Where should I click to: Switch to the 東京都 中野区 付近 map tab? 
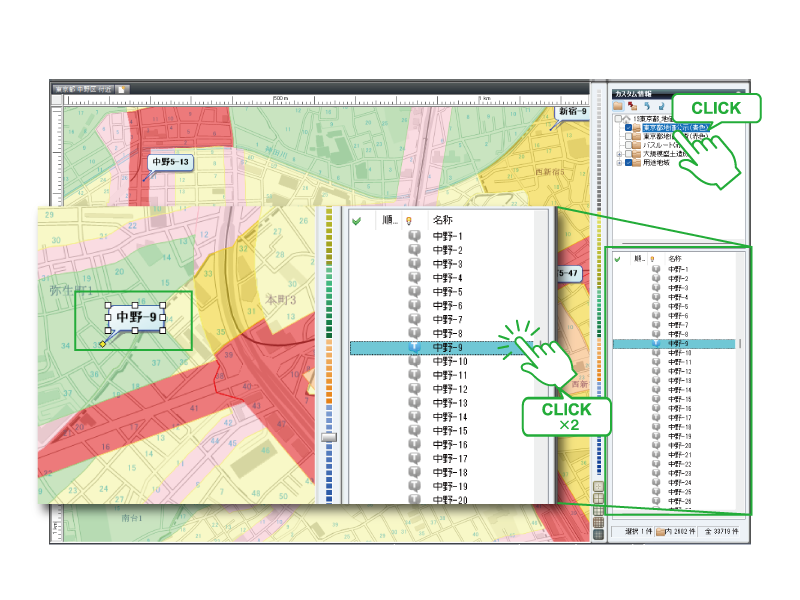point(84,89)
